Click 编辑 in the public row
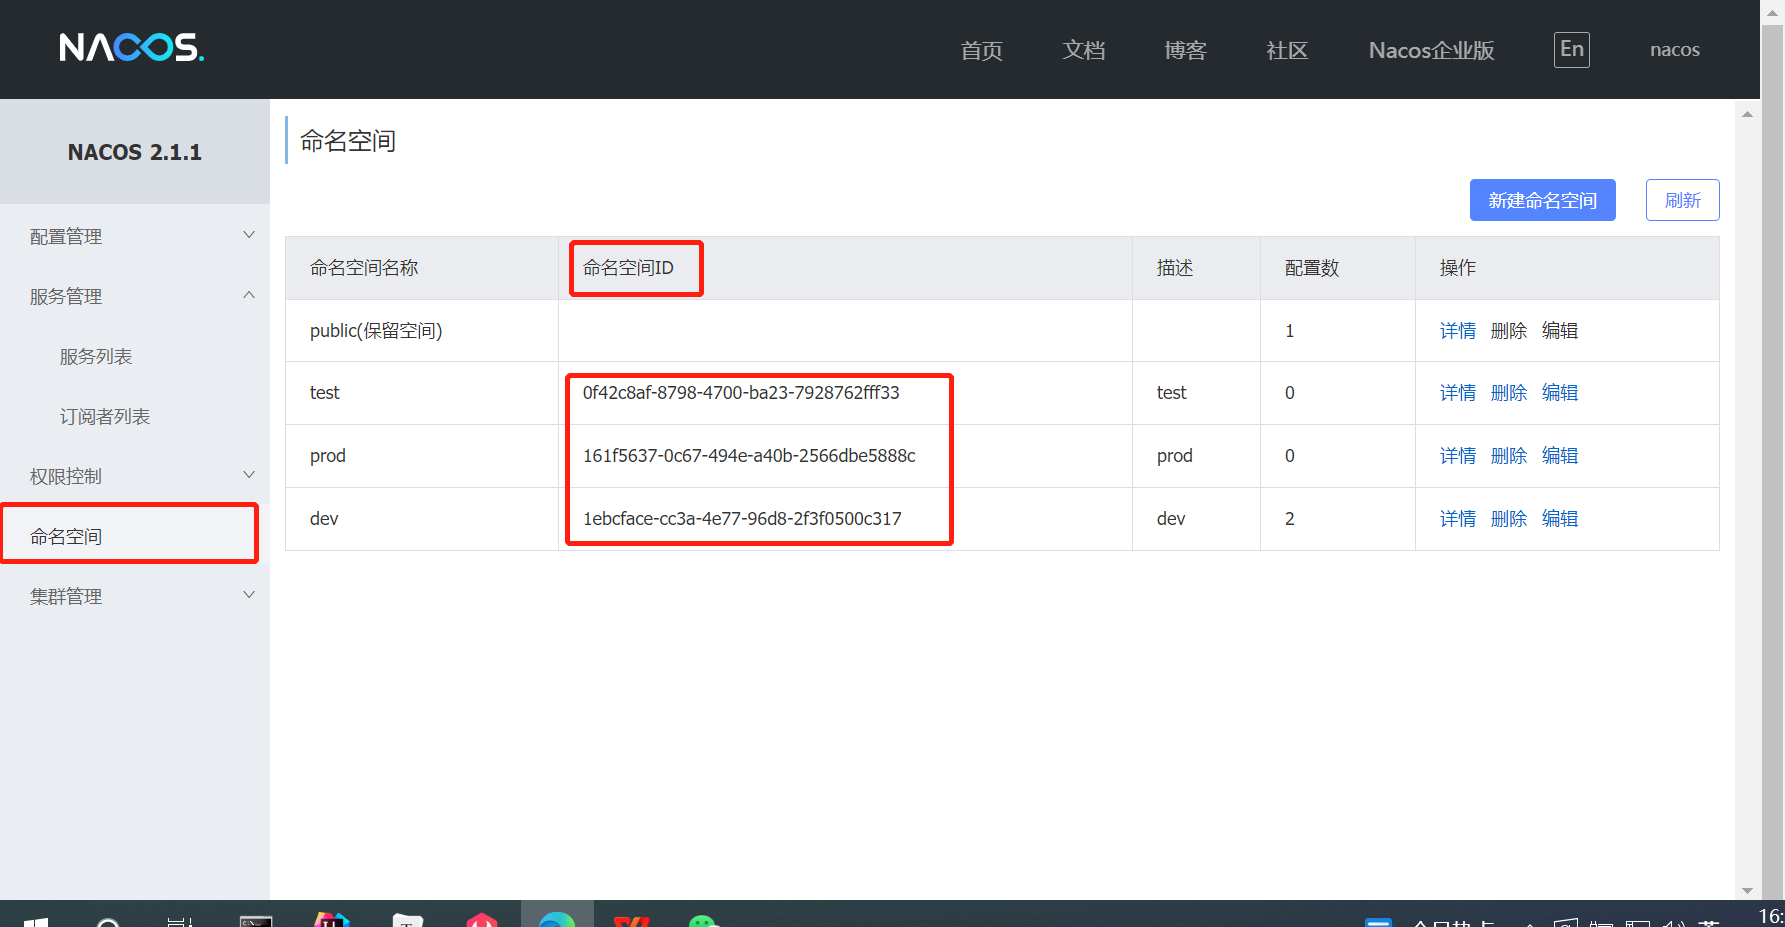This screenshot has width=1785, height=927. pyautogui.click(x=1559, y=331)
